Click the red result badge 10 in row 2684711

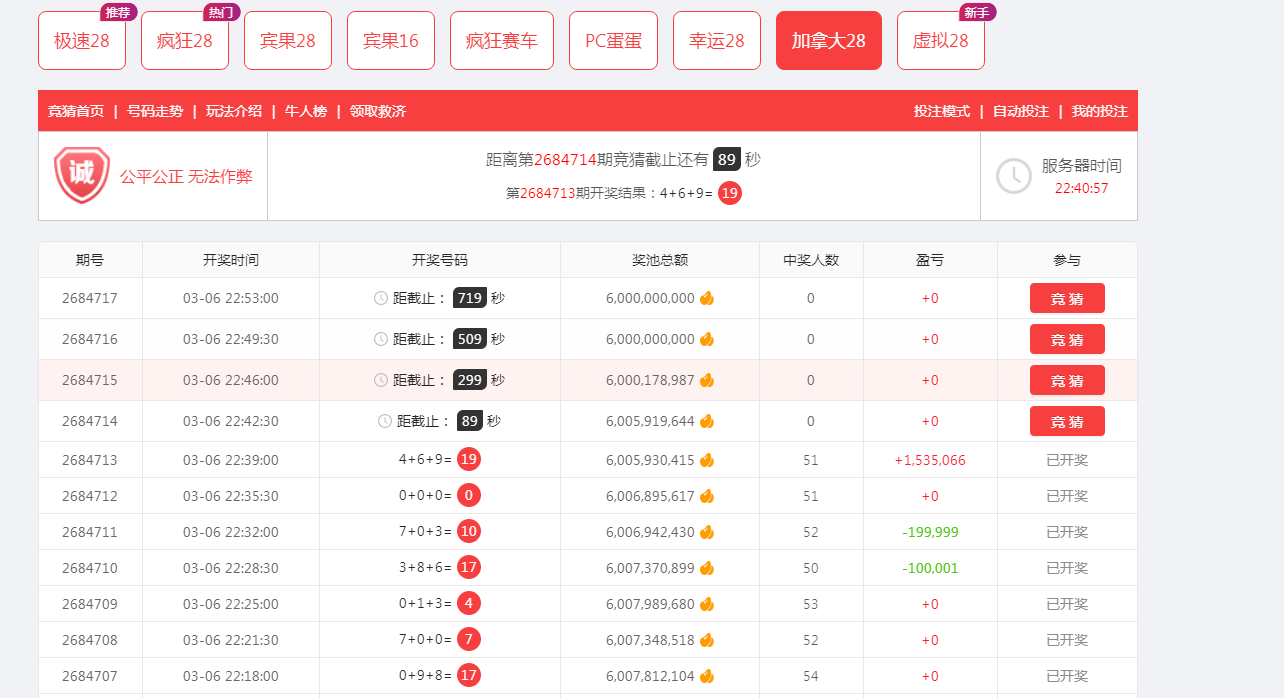point(469,532)
